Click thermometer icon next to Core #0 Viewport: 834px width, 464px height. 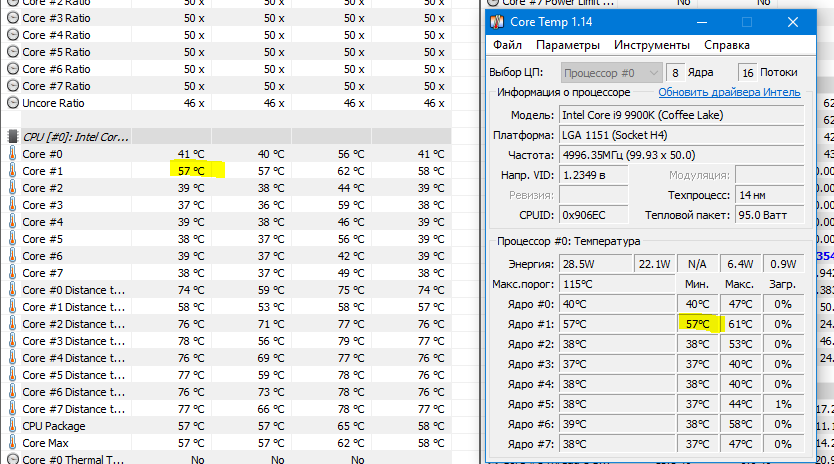pos(12,154)
